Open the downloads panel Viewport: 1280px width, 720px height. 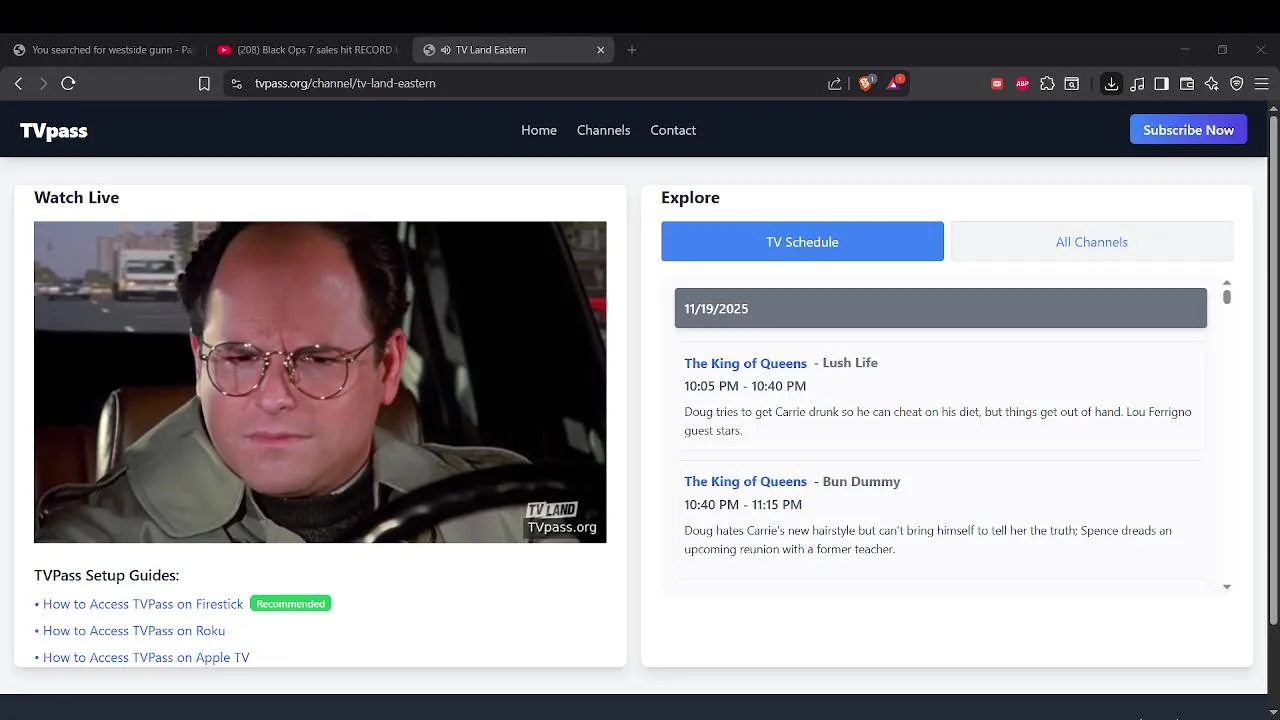coord(1111,84)
